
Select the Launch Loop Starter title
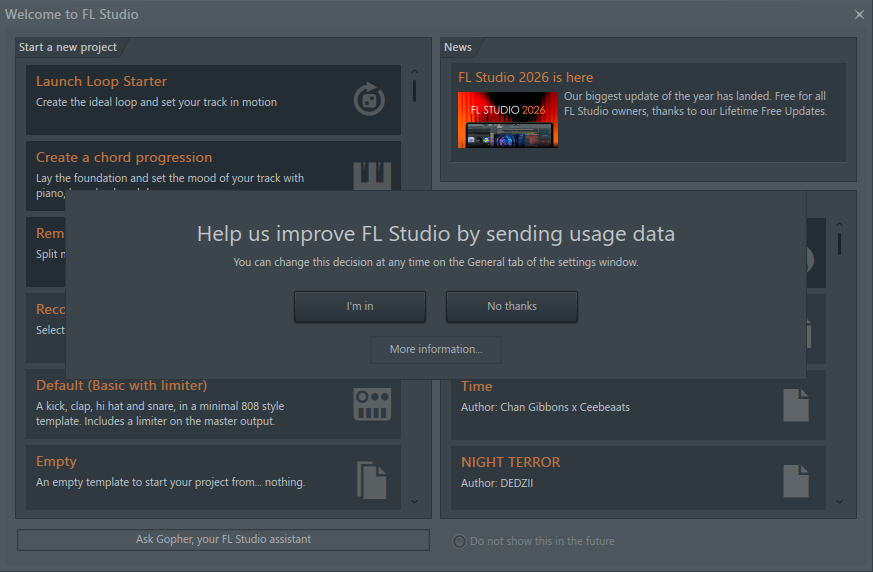pyautogui.click(x=101, y=81)
